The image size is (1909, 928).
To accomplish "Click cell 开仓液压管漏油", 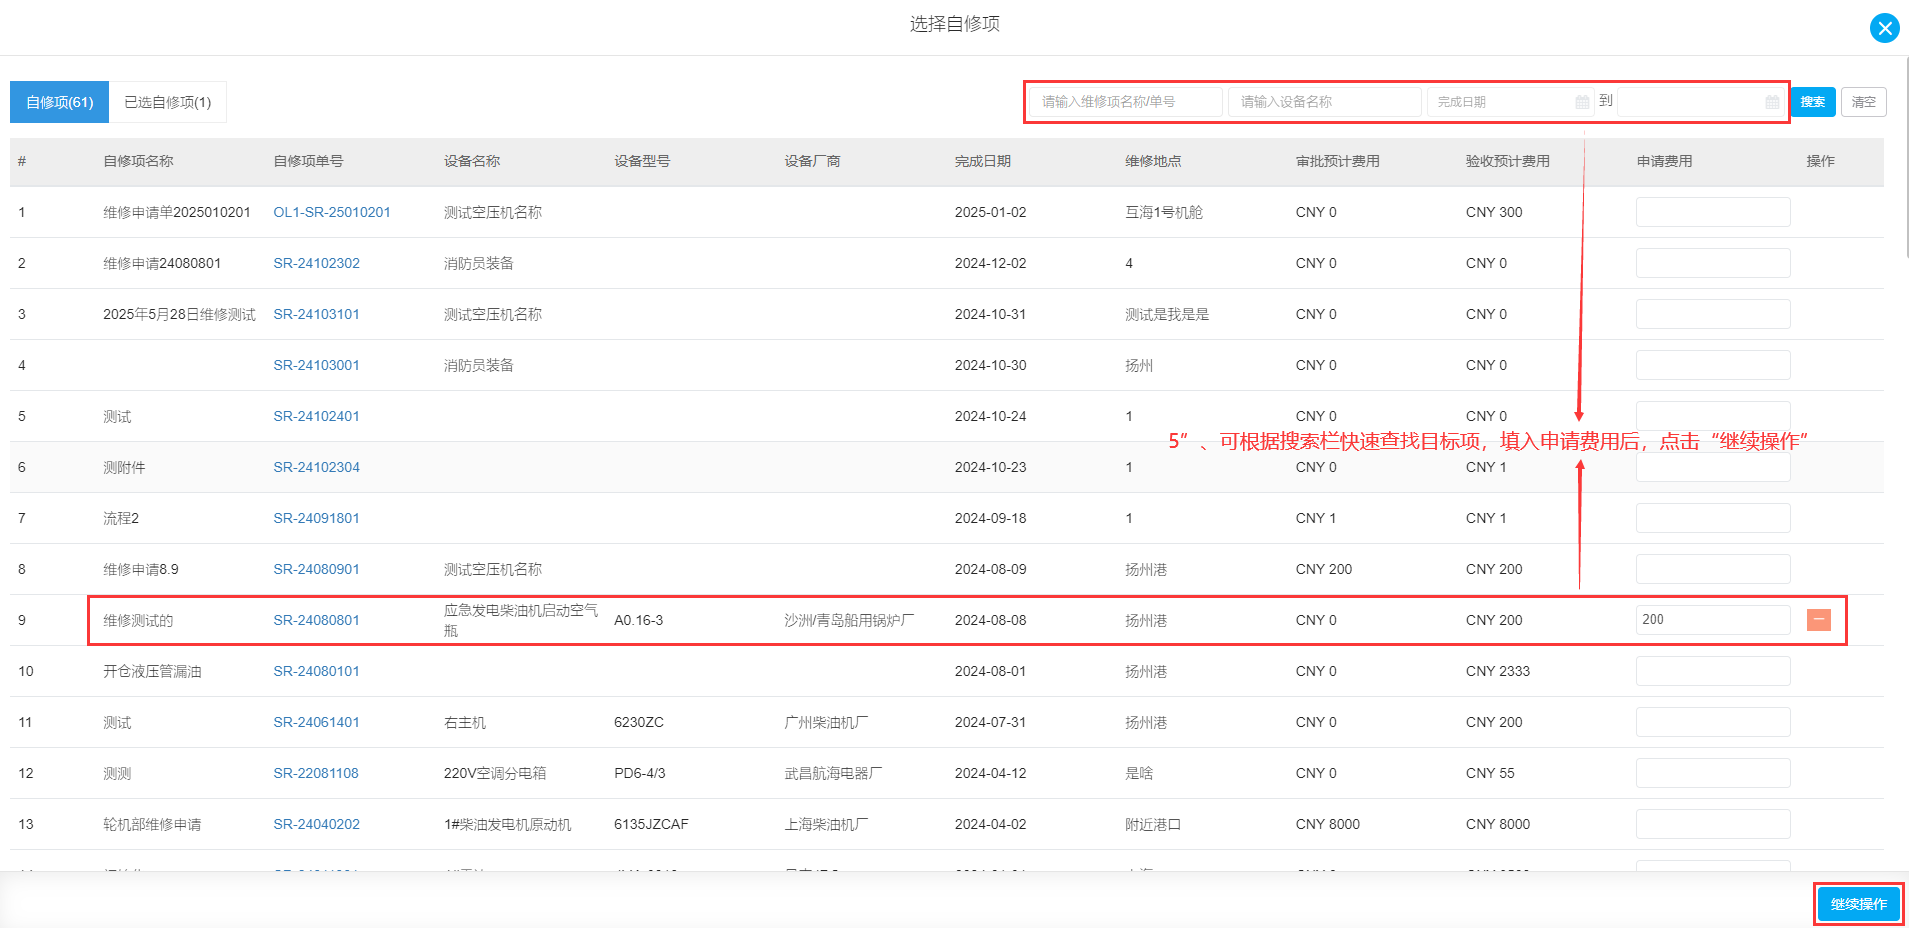I will pos(152,671).
